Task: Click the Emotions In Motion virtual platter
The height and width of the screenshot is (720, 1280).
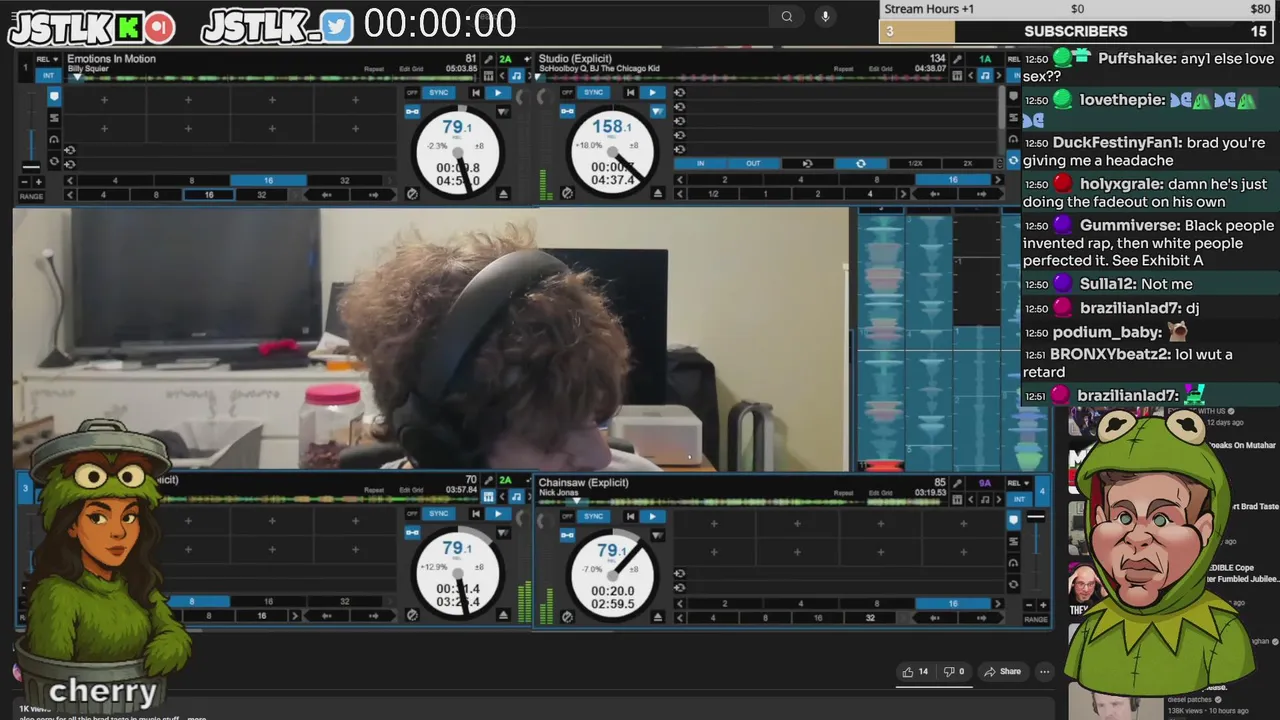Action: tap(458, 153)
